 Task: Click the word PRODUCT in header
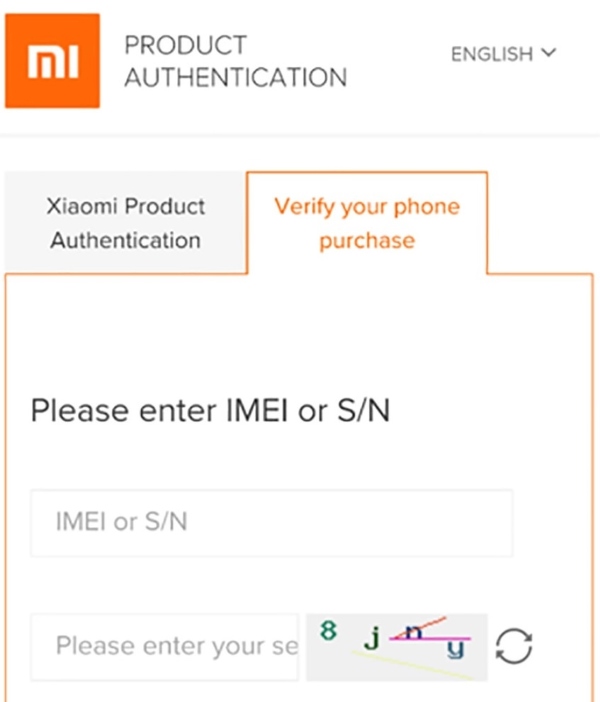coord(185,46)
